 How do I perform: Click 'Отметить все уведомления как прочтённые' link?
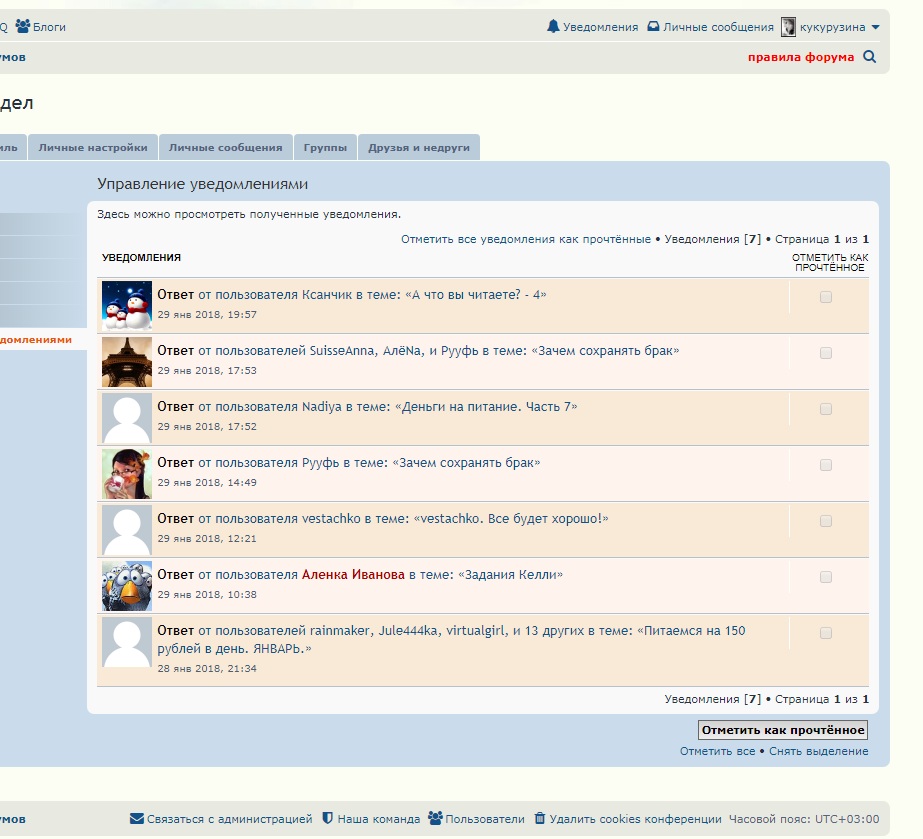click(525, 239)
